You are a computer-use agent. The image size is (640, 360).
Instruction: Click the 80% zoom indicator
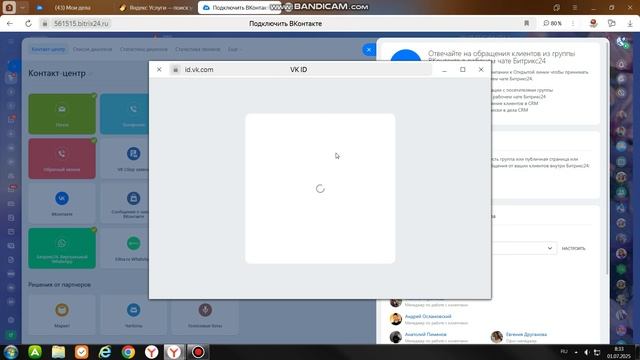pyautogui.click(x=552, y=24)
